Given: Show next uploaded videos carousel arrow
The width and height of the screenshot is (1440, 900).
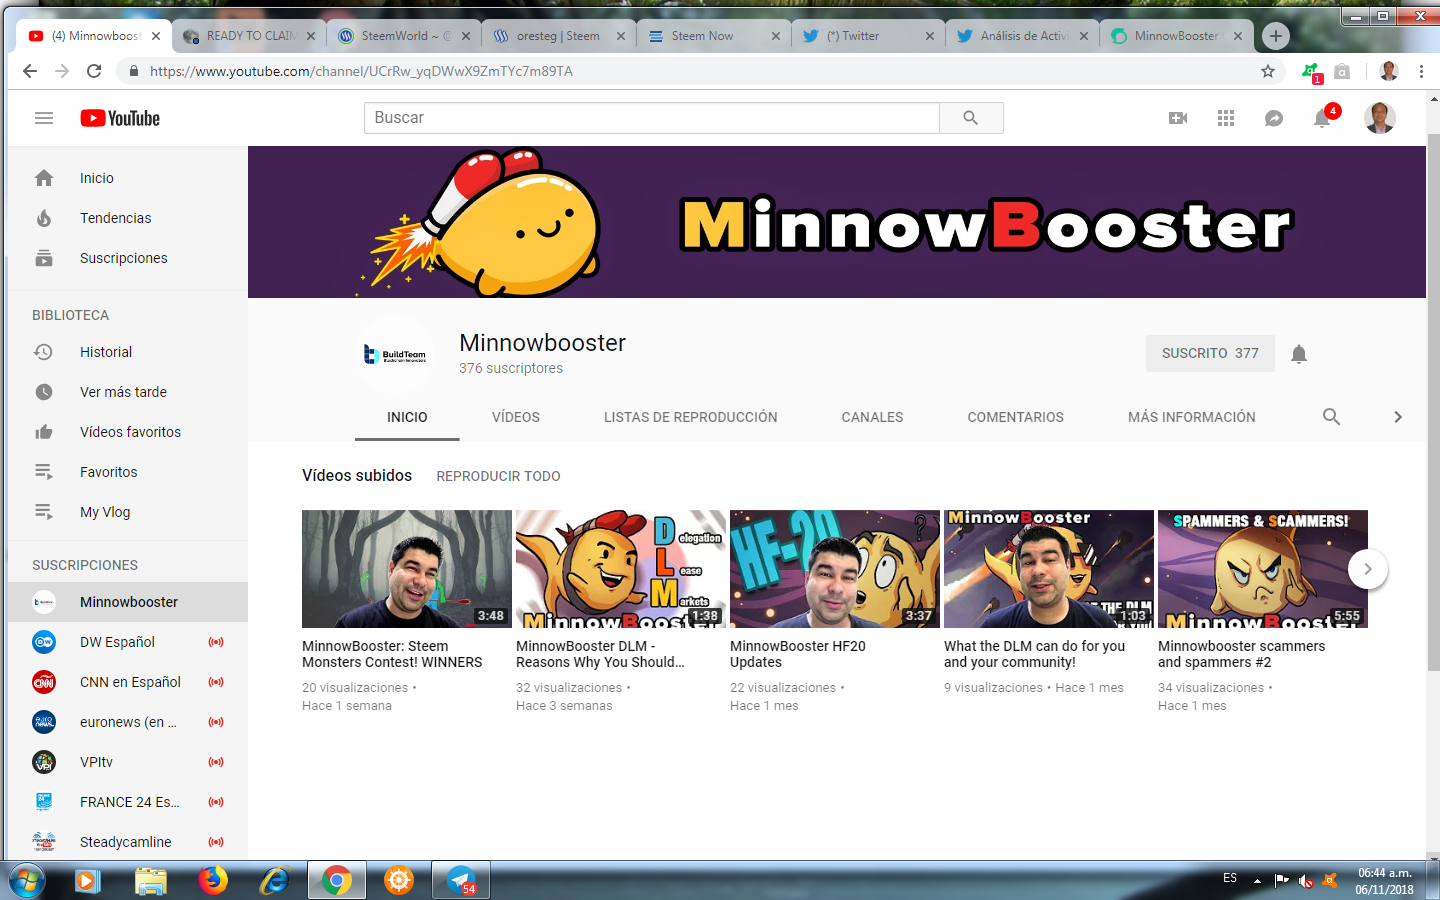Looking at the screenshot, I should [1368, 569].
